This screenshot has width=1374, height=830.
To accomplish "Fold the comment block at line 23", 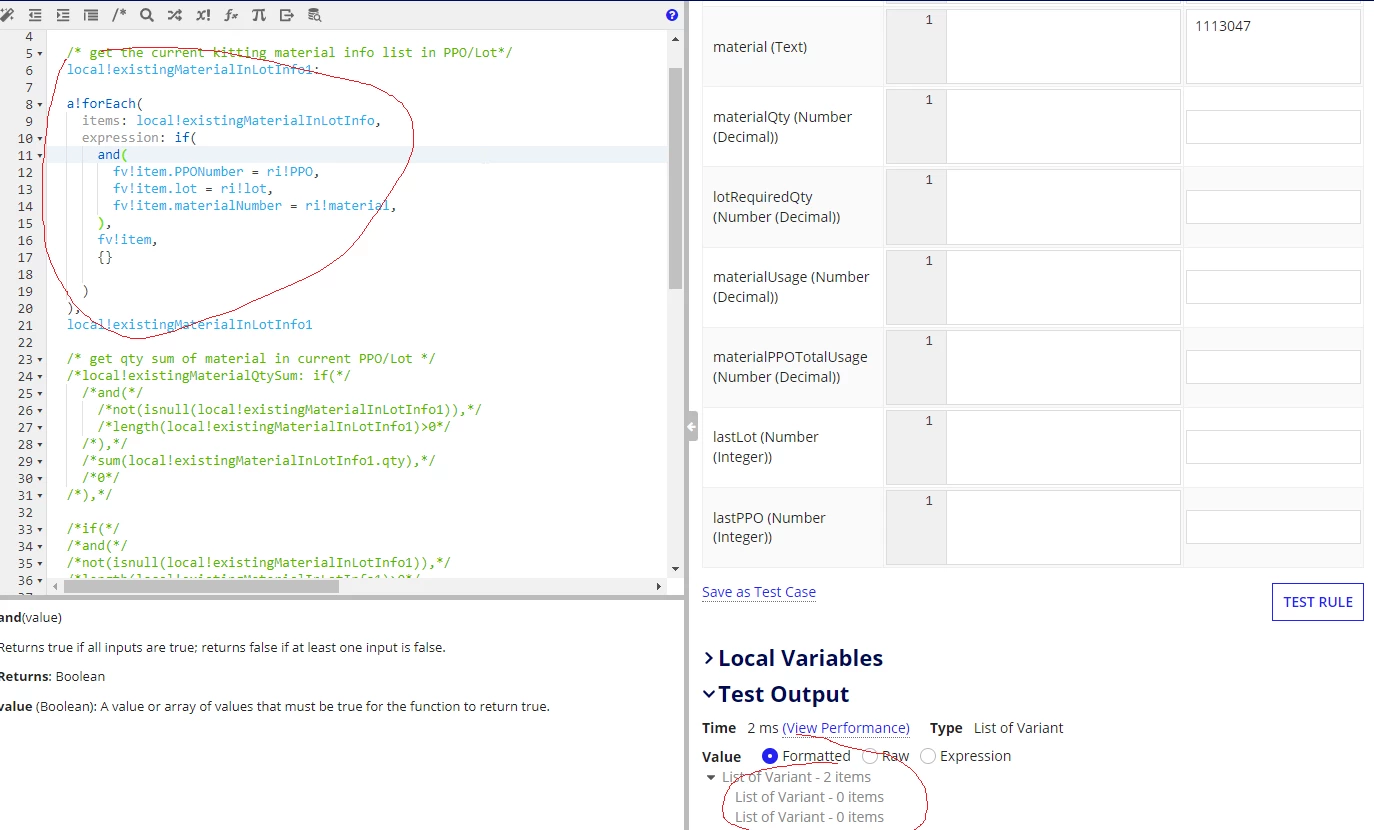I will (39, 359).
